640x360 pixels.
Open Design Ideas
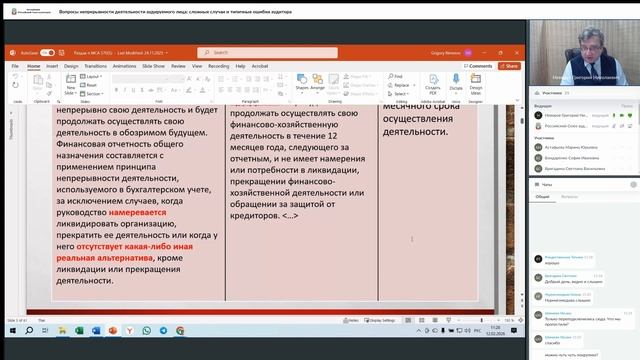476,84
